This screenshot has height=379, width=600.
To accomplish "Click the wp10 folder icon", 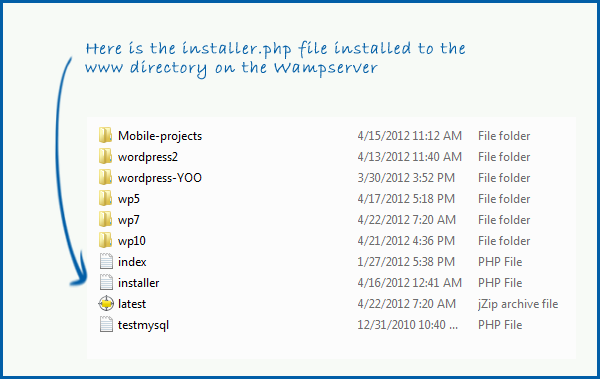I will click(105, 241).
